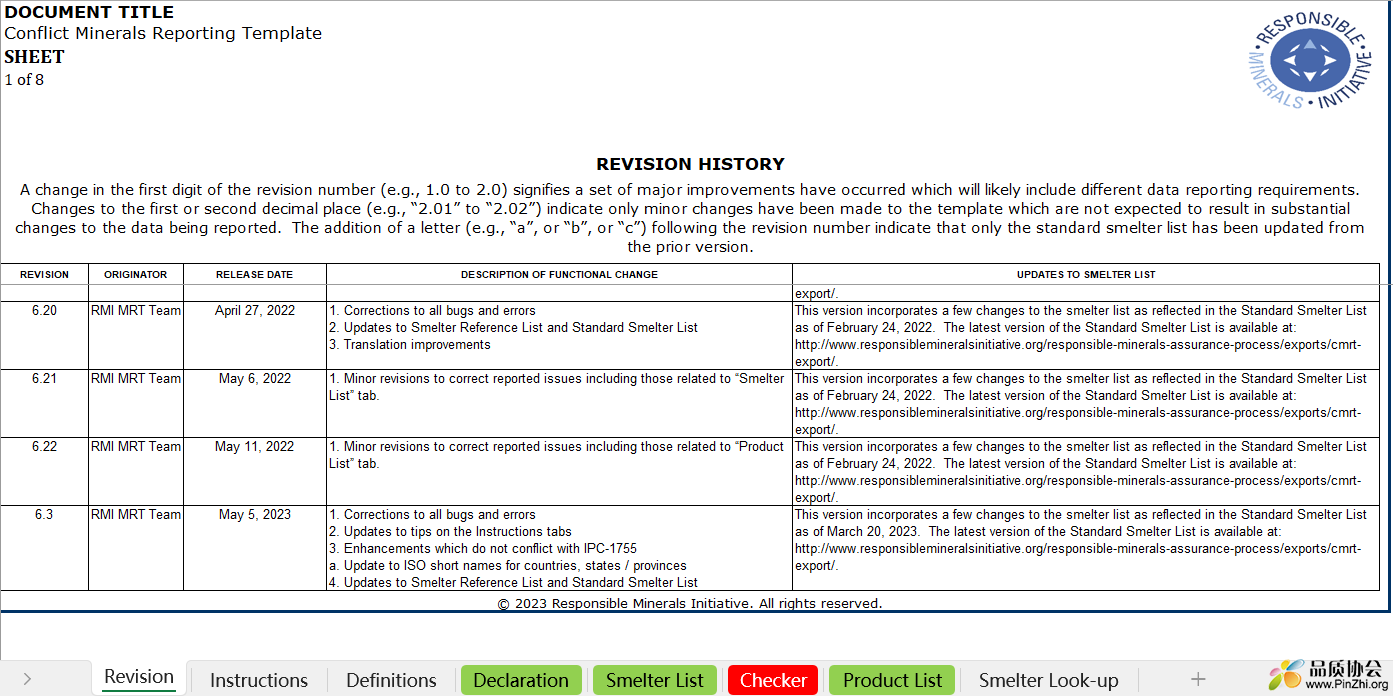Click the Responsible Minerals Initiative logo
Image resolution: width=1393 pixels, height=696 pixels.
[x=1309, y=62]
